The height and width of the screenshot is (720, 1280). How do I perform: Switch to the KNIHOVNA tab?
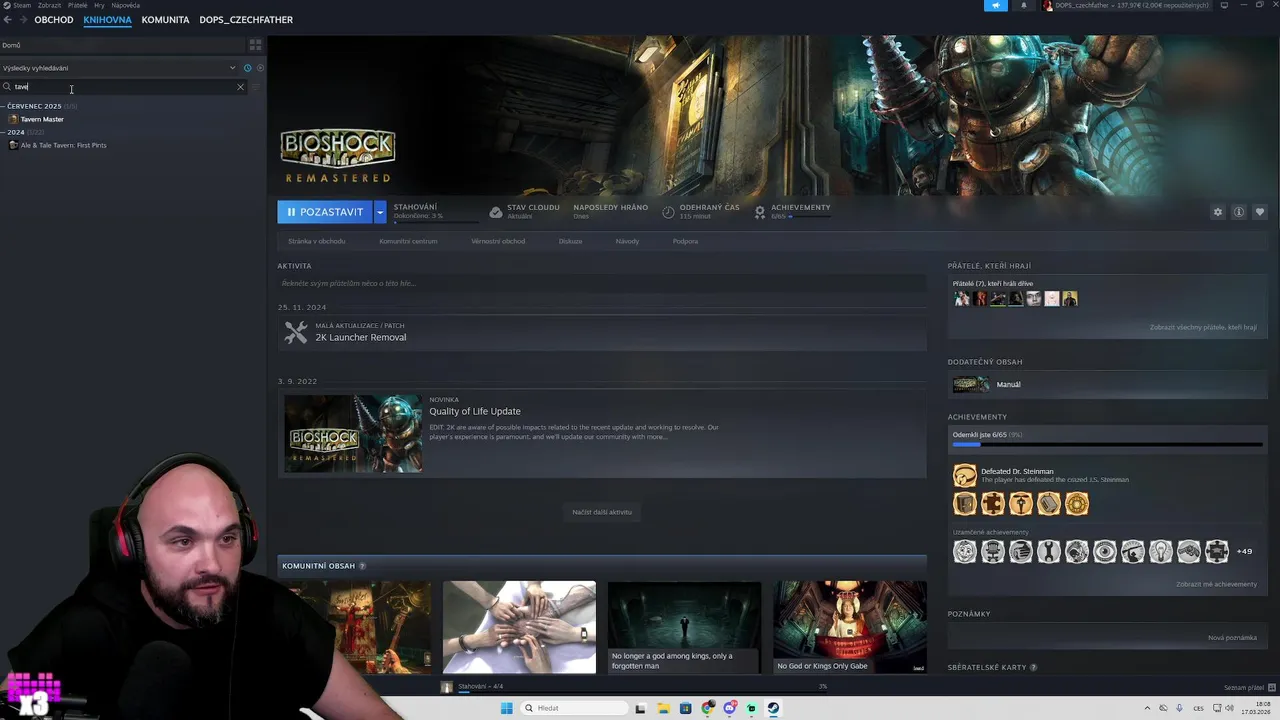click(x=108, y=20)
